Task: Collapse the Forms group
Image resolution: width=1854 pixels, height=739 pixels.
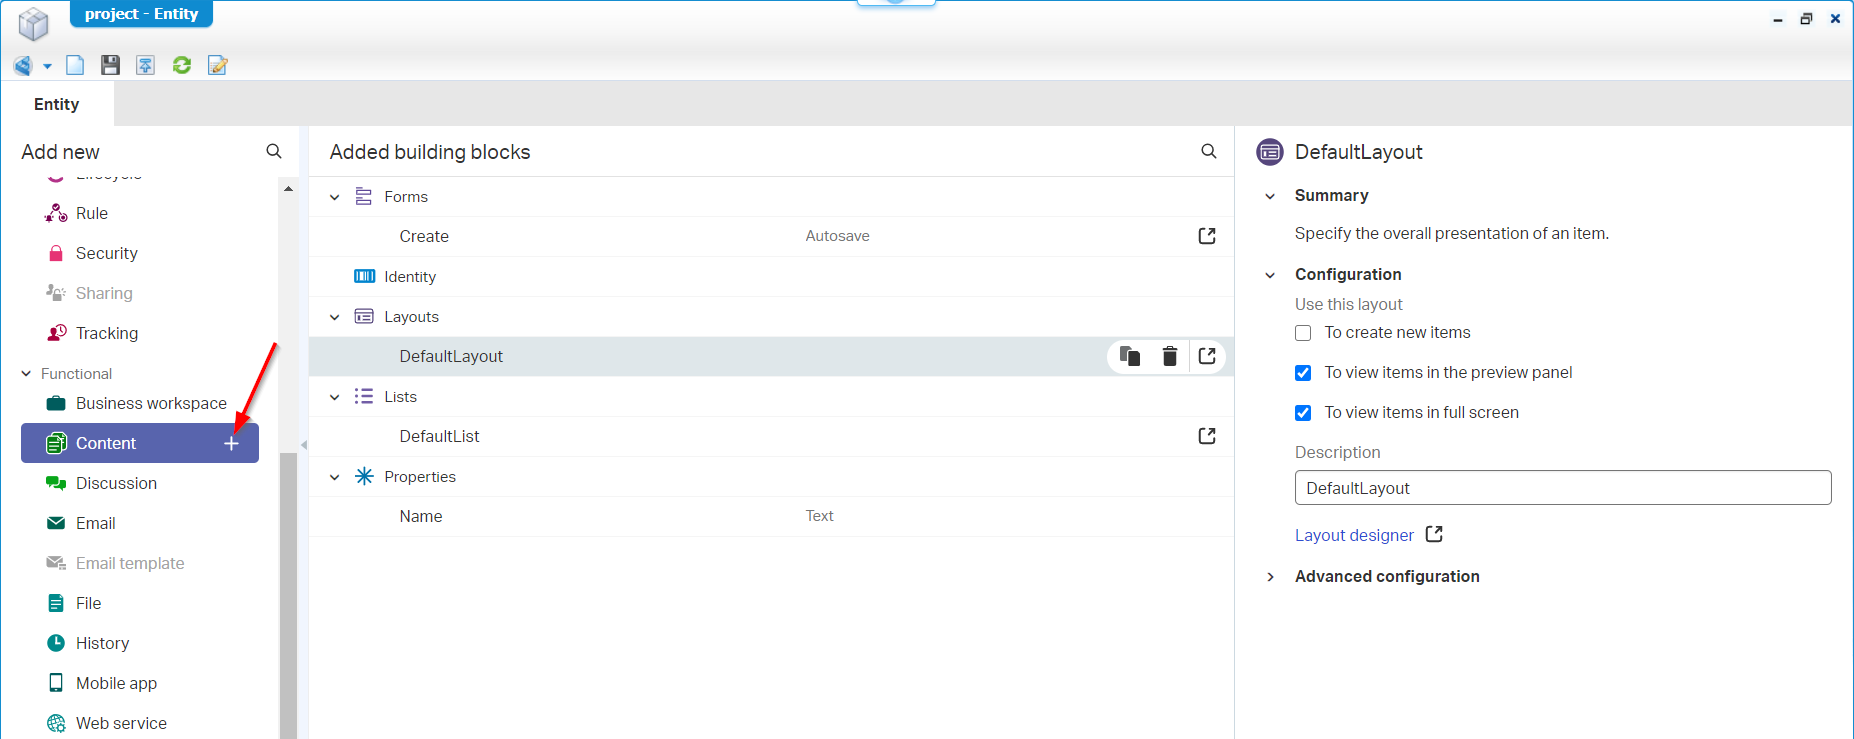Action: [x=335, y=197]
